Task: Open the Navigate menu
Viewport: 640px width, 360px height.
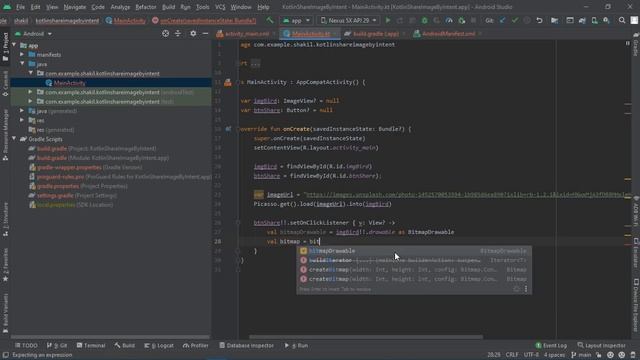Action: 75,7
